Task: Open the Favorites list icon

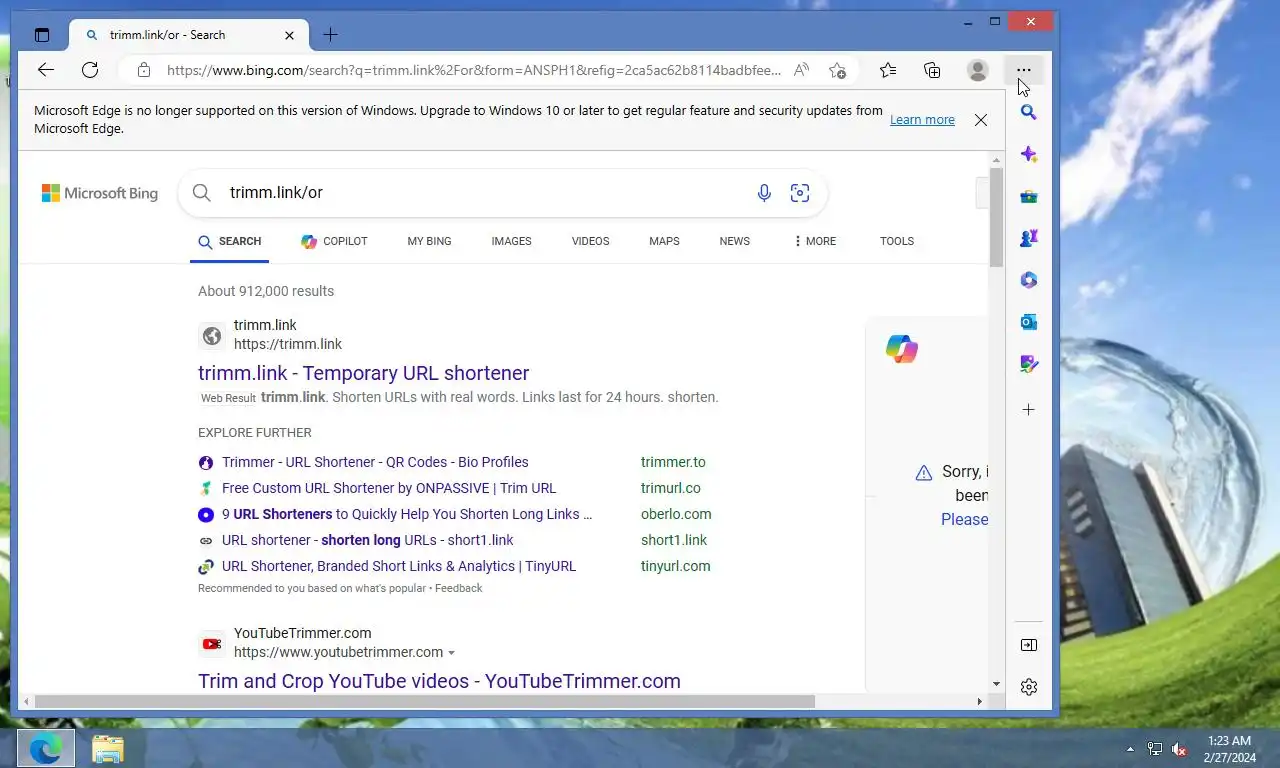Action: [888, 70]
